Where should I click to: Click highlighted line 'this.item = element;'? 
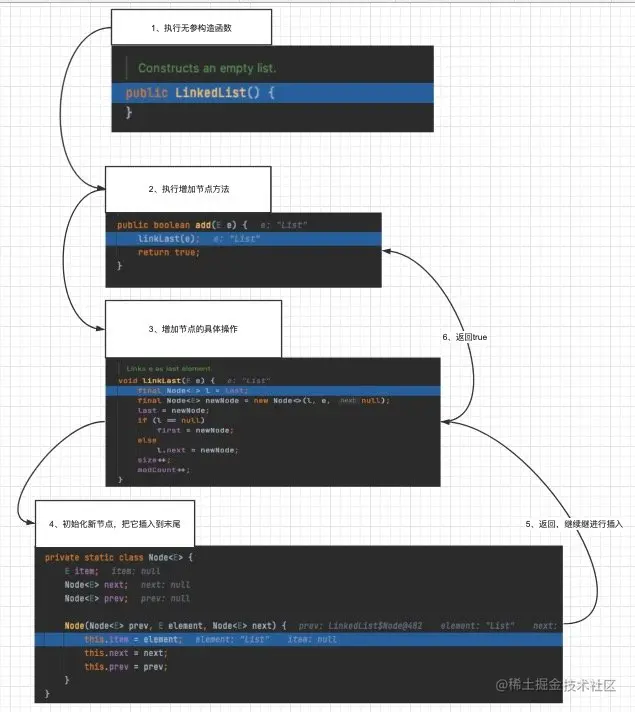click(x=298, y=639)
